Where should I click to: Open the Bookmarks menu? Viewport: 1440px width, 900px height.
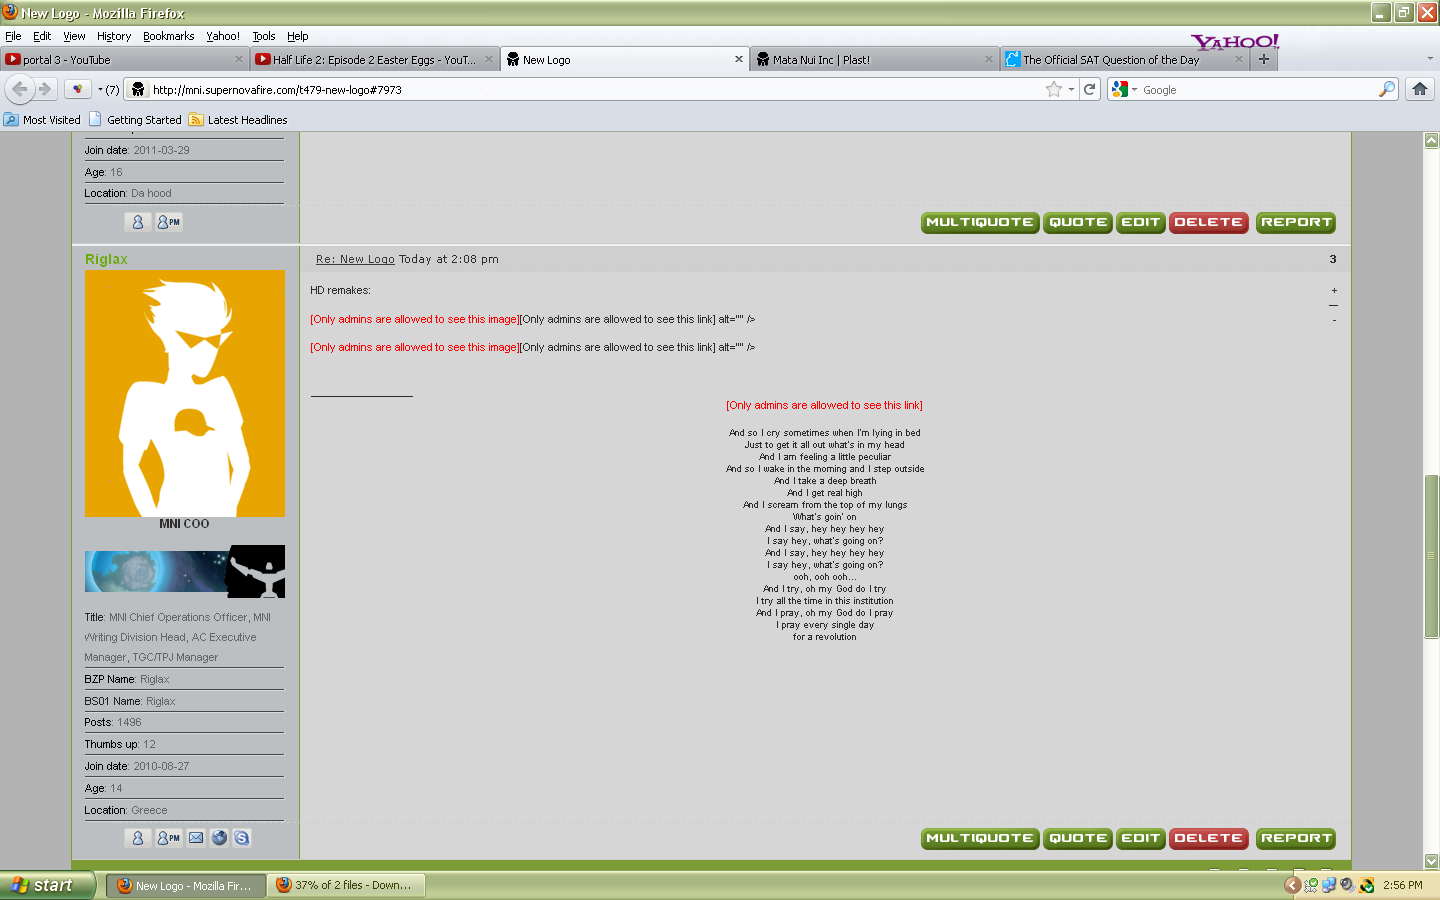coord(168,36)
